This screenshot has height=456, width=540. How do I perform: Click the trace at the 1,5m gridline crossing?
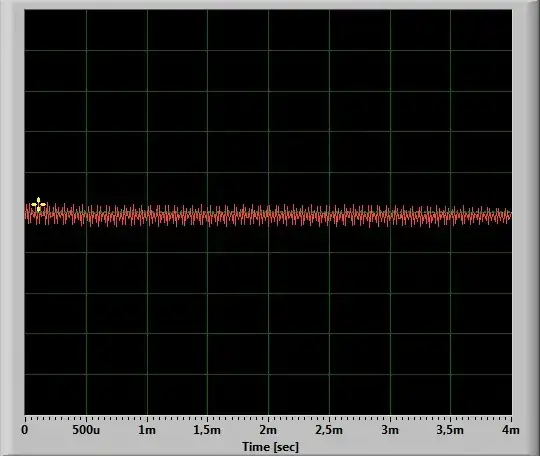(207, 216)
